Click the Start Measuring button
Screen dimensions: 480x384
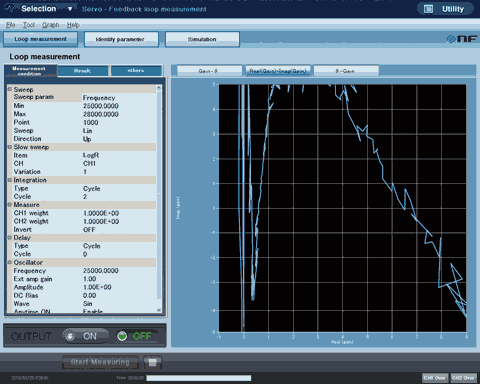pyautogui.click(x=100, y=362)
